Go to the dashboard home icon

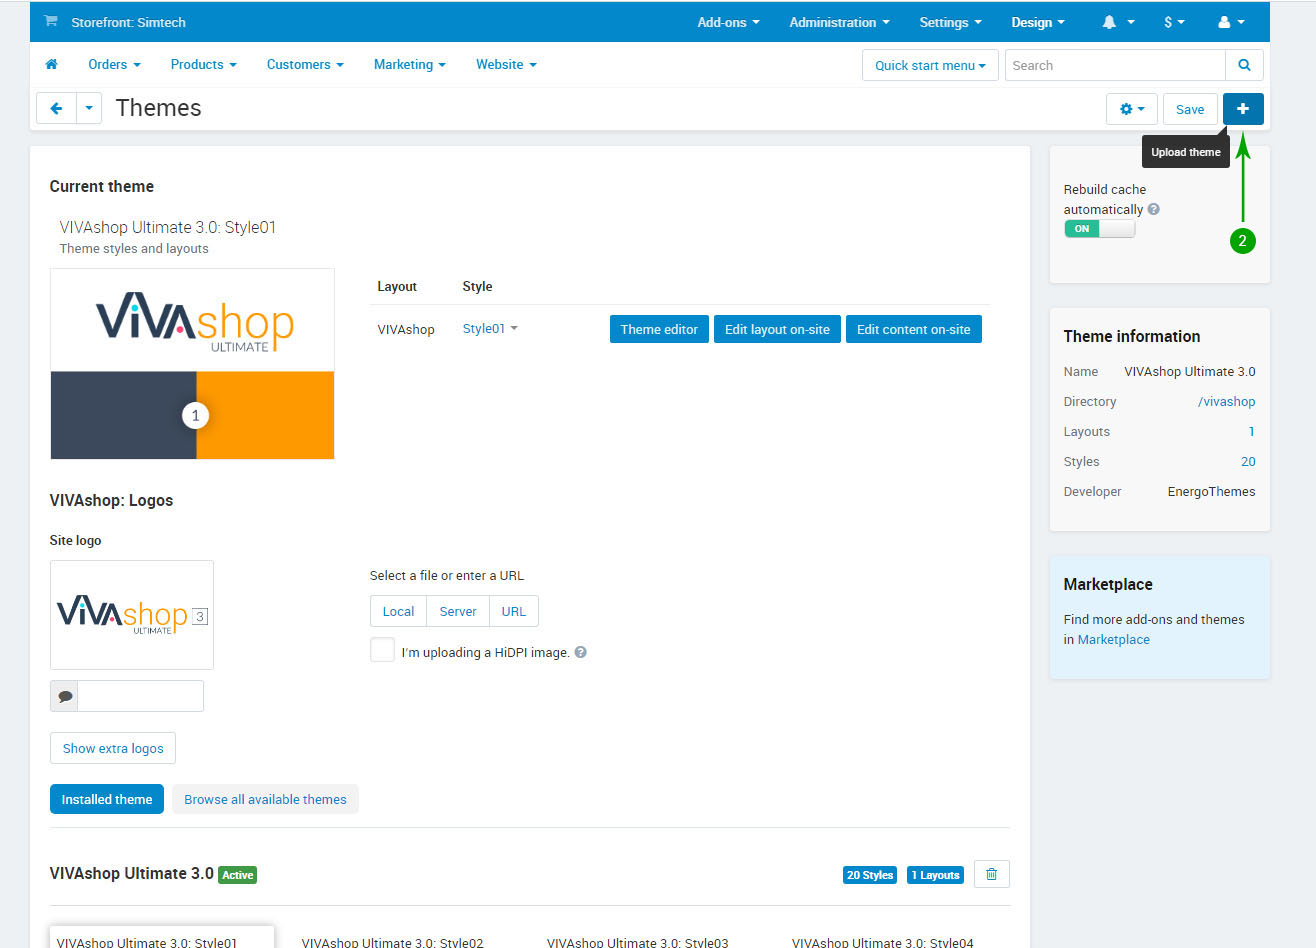(x=52, y=64)
